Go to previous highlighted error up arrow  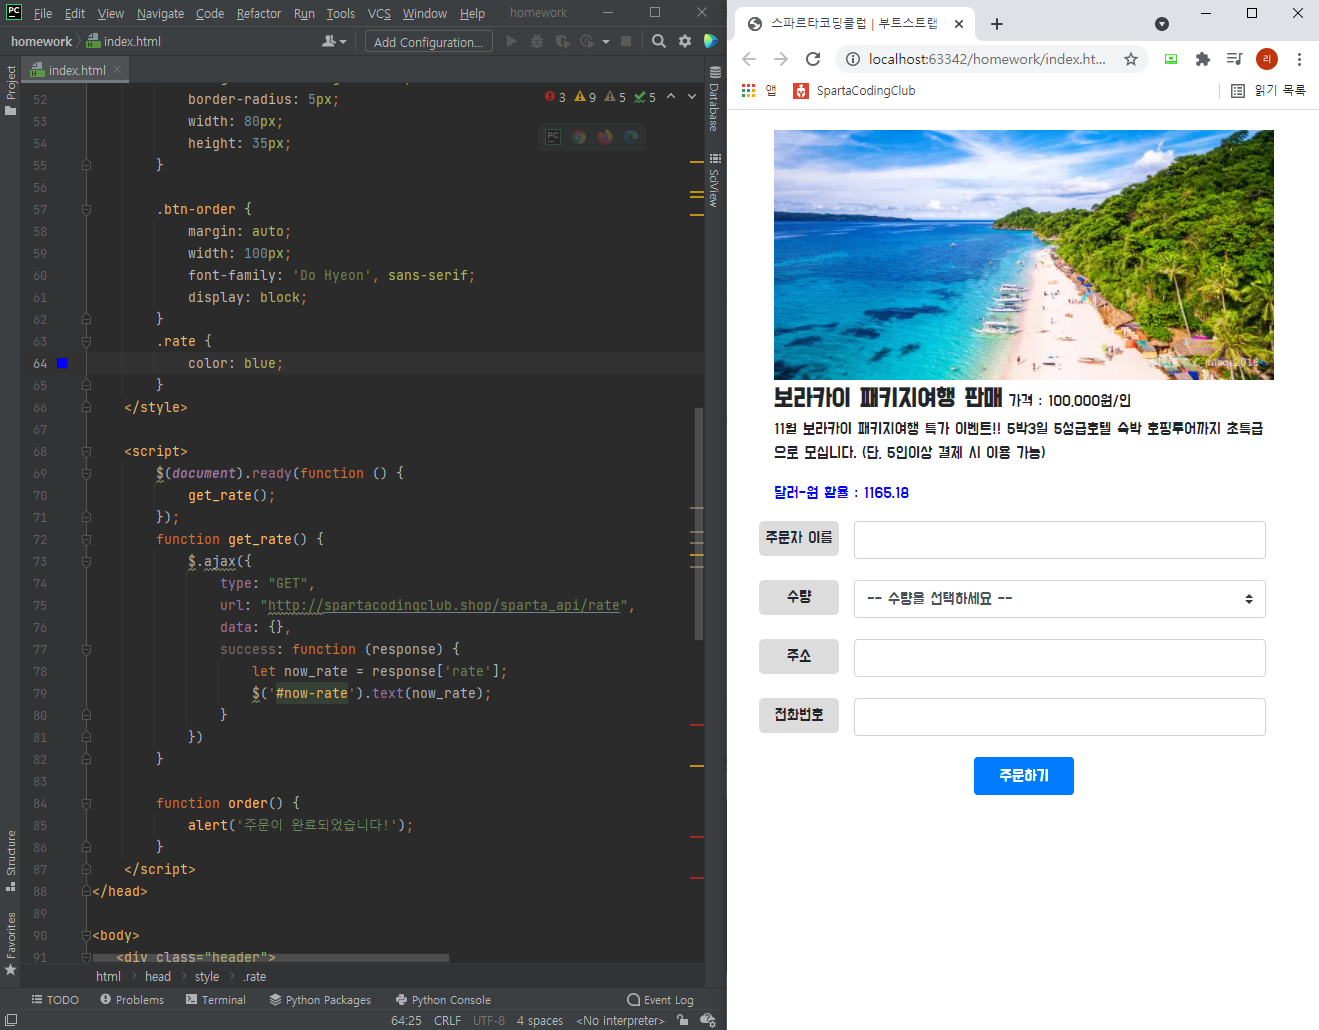pyautogui.click(x=671, y=97)
